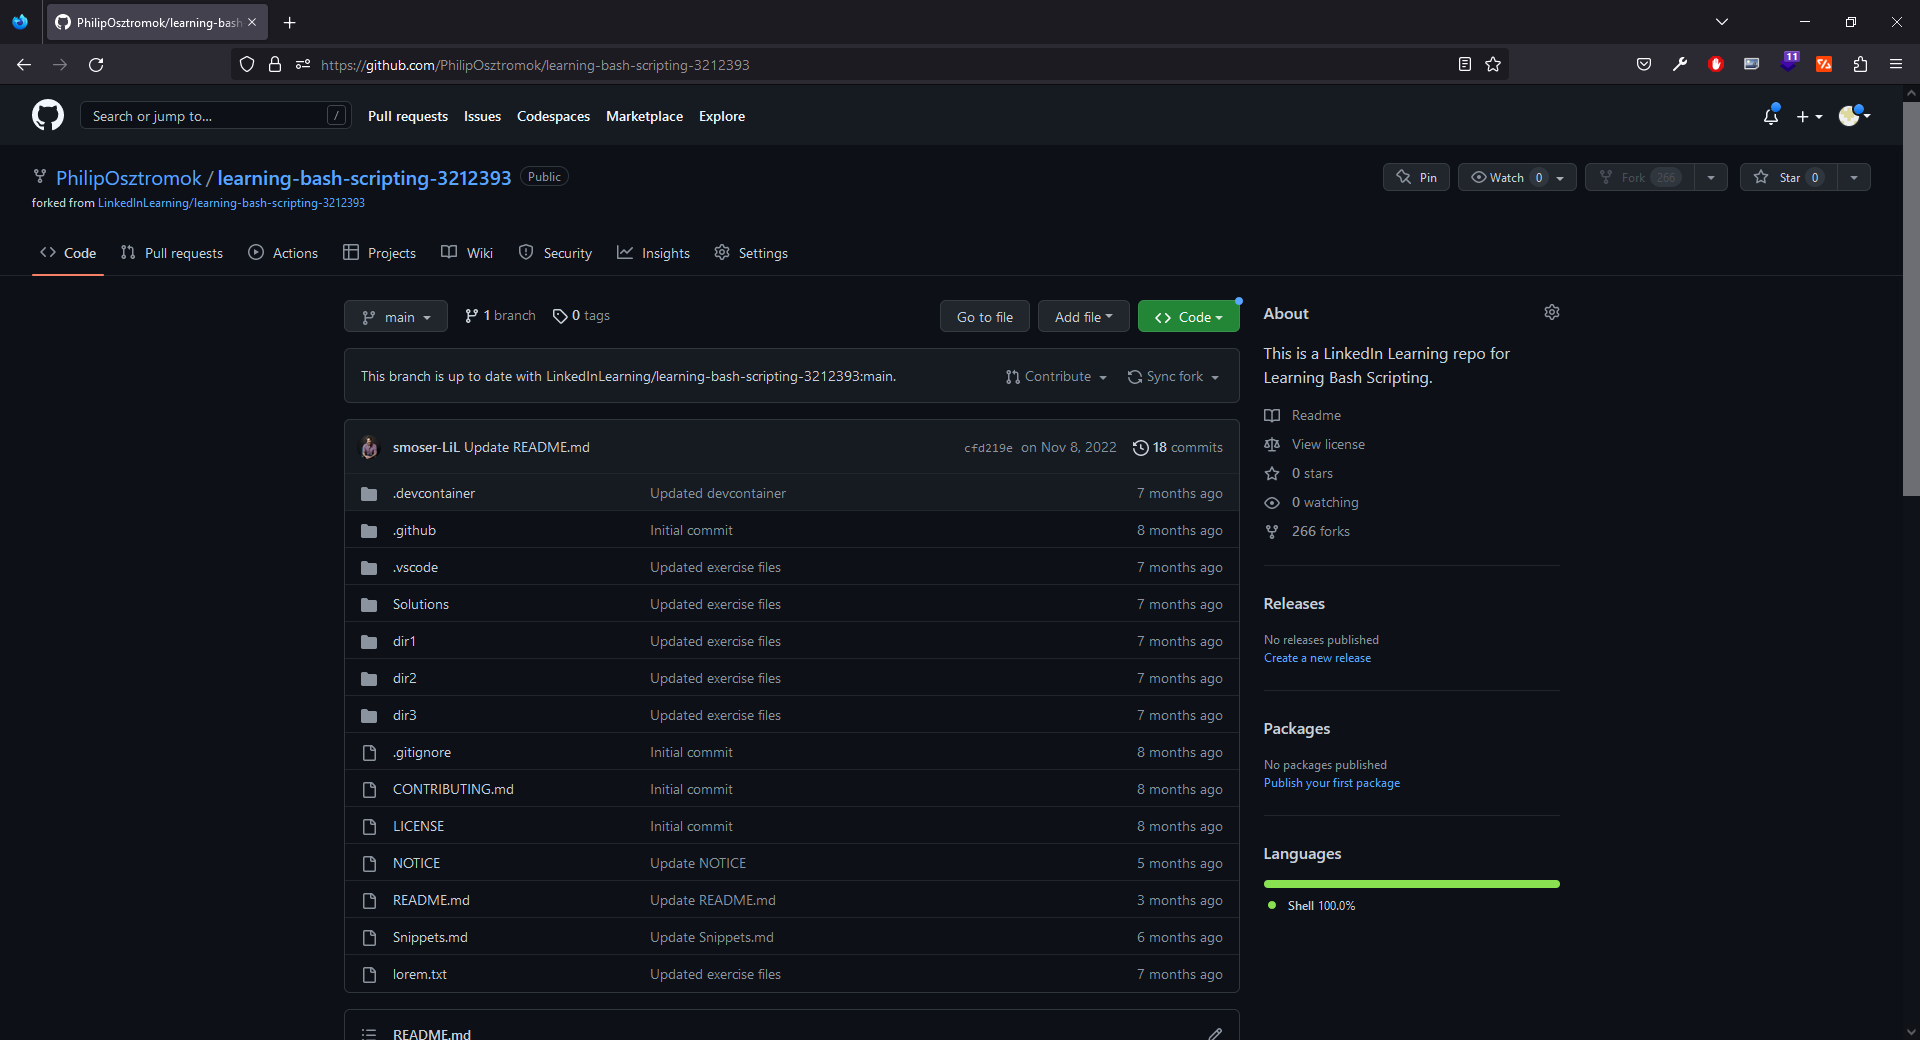
Task: Open the Actions tab
Action: [283, 253]
